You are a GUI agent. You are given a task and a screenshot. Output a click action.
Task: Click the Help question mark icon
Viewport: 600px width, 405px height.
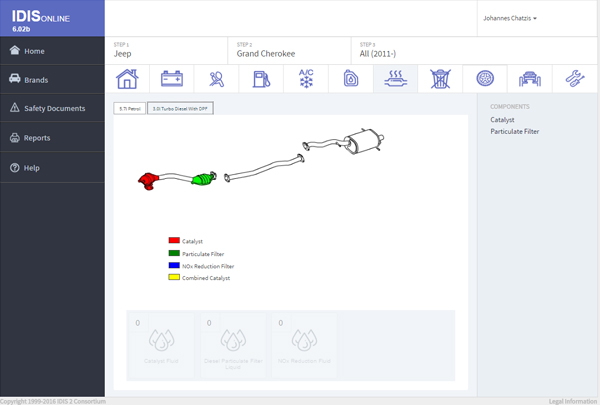click(15, 168)
